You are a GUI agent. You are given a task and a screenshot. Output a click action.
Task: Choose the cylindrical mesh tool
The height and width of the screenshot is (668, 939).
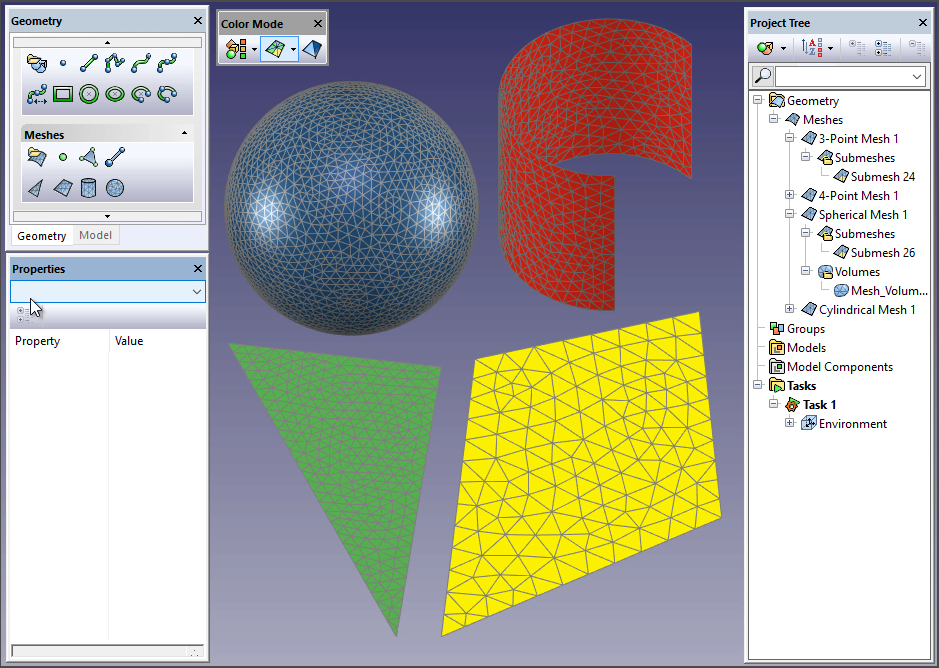(x=89, y=187)
